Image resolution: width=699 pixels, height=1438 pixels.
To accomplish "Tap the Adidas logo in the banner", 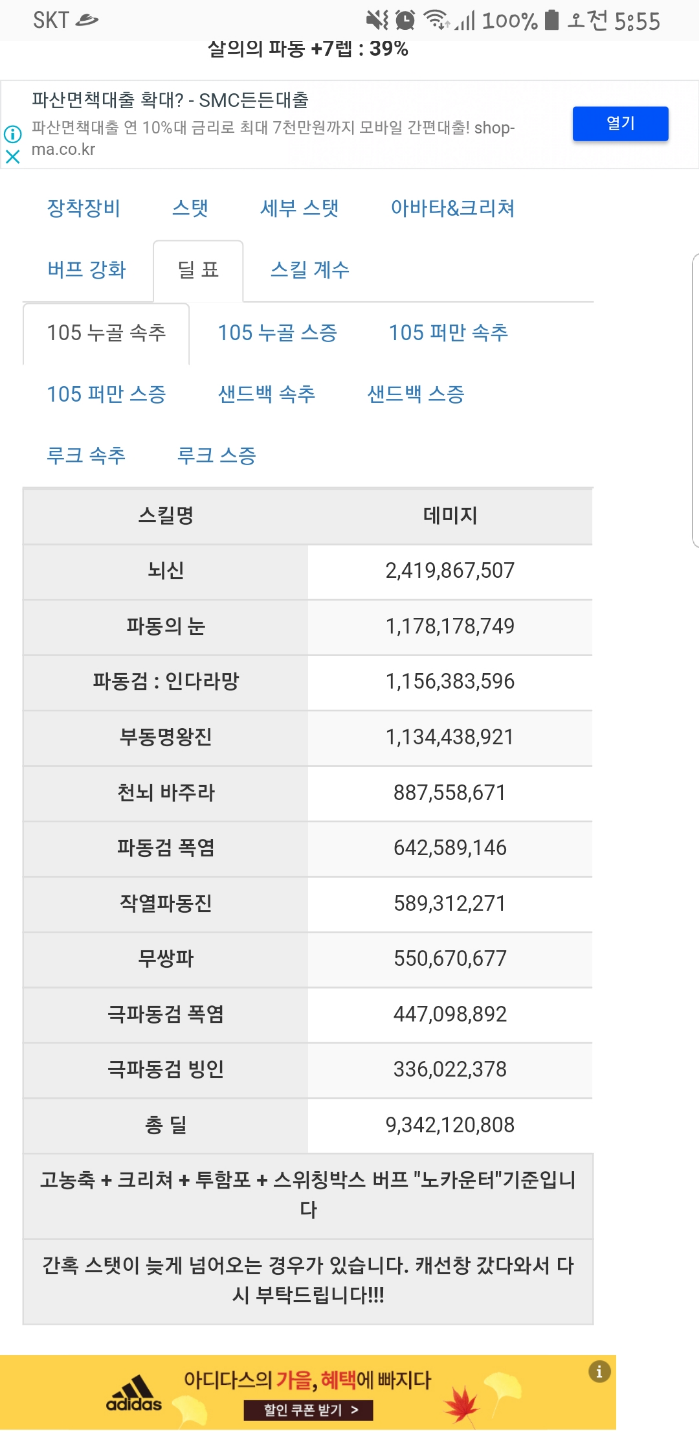I will (134, 1396).
